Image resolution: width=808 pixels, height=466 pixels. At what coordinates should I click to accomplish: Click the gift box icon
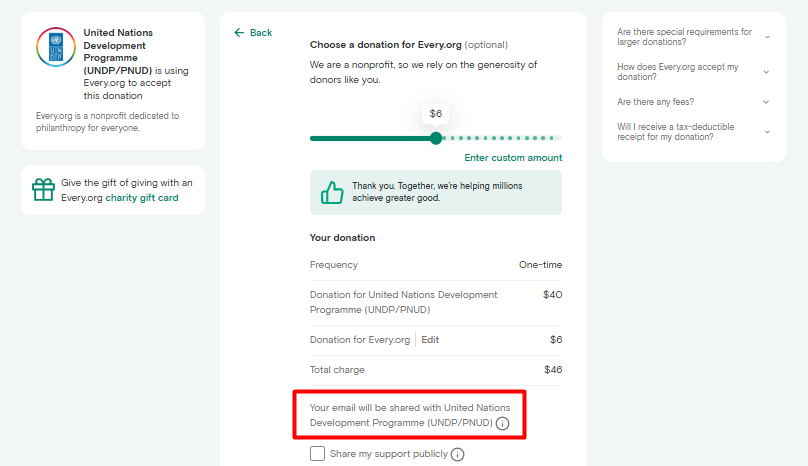point(43,190)
